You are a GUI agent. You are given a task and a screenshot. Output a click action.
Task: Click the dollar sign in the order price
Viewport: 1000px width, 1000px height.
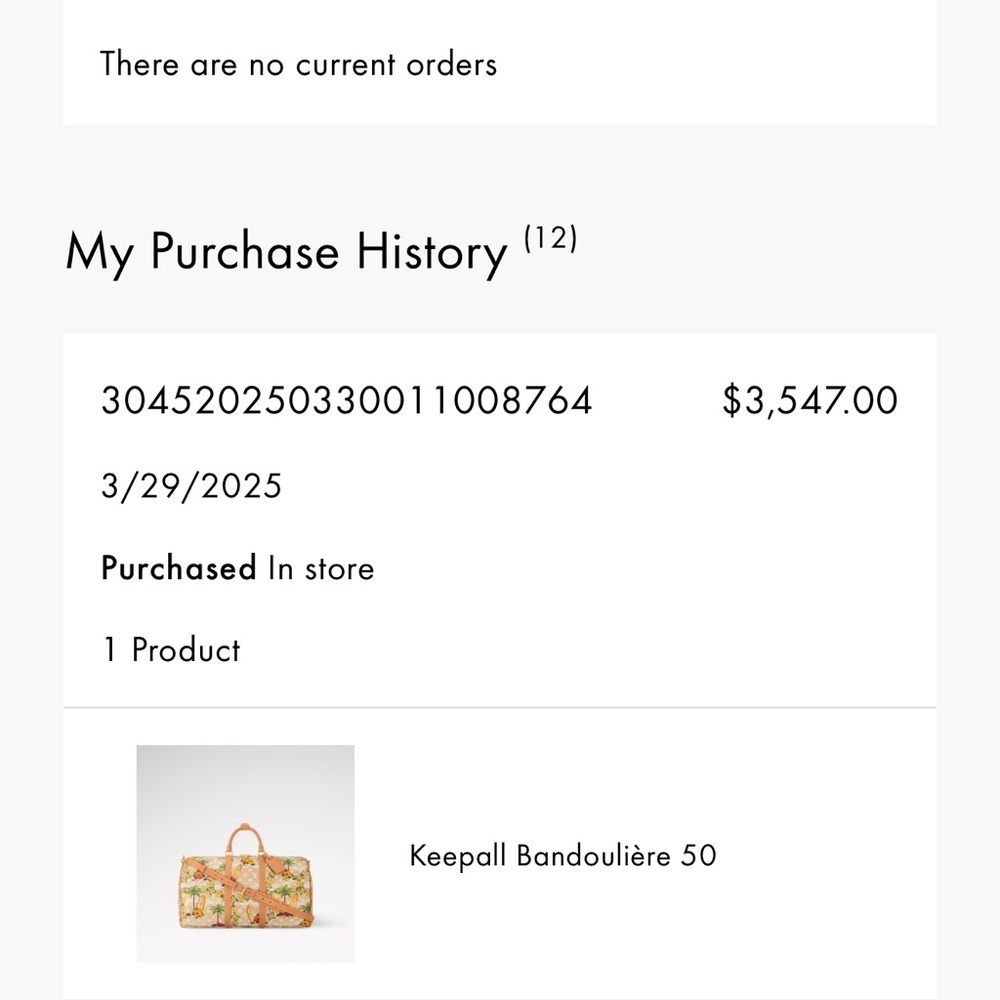(x=732, y=401)
